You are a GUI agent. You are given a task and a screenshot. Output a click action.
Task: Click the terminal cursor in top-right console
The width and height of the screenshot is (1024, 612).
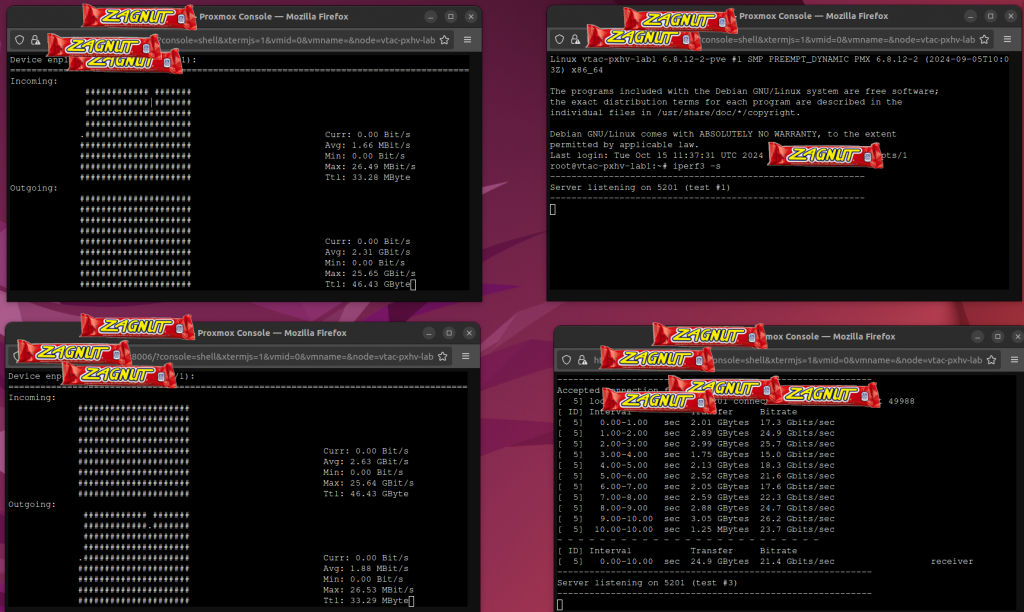pos(553,210)
